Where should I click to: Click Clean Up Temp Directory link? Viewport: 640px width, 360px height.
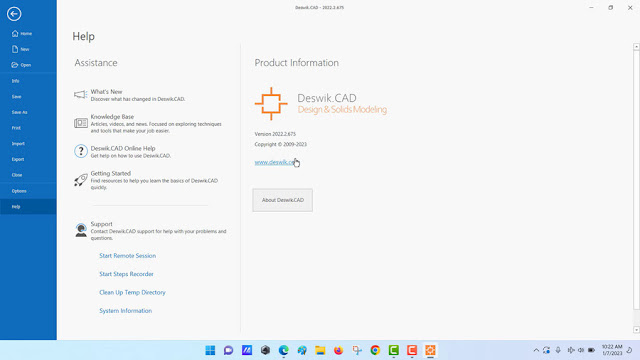132,292
